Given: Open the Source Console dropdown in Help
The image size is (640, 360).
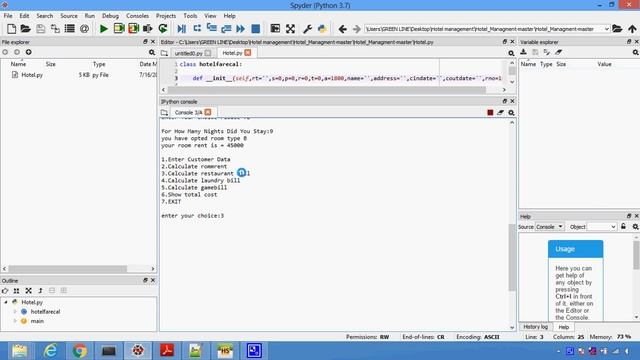Looking at the screenshot, I should pos(550,227).
